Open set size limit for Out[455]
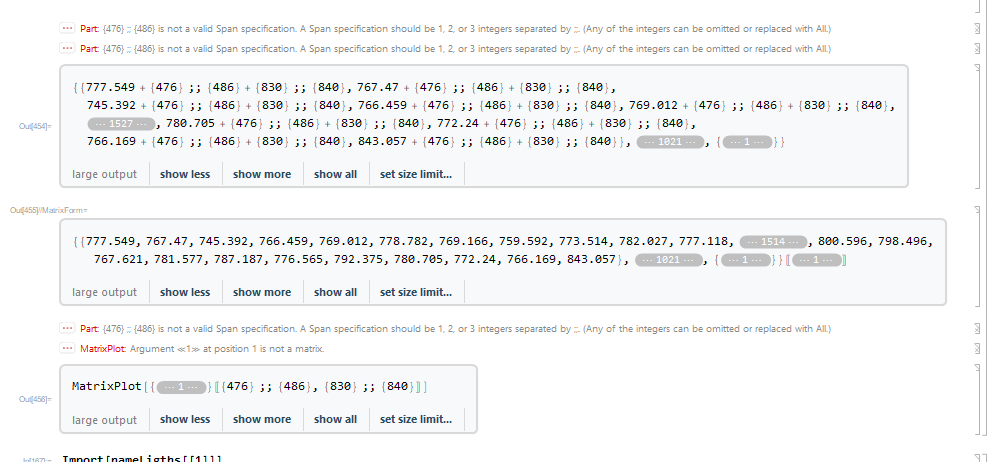This screenshot has height=462, width=992. point(416,292)
